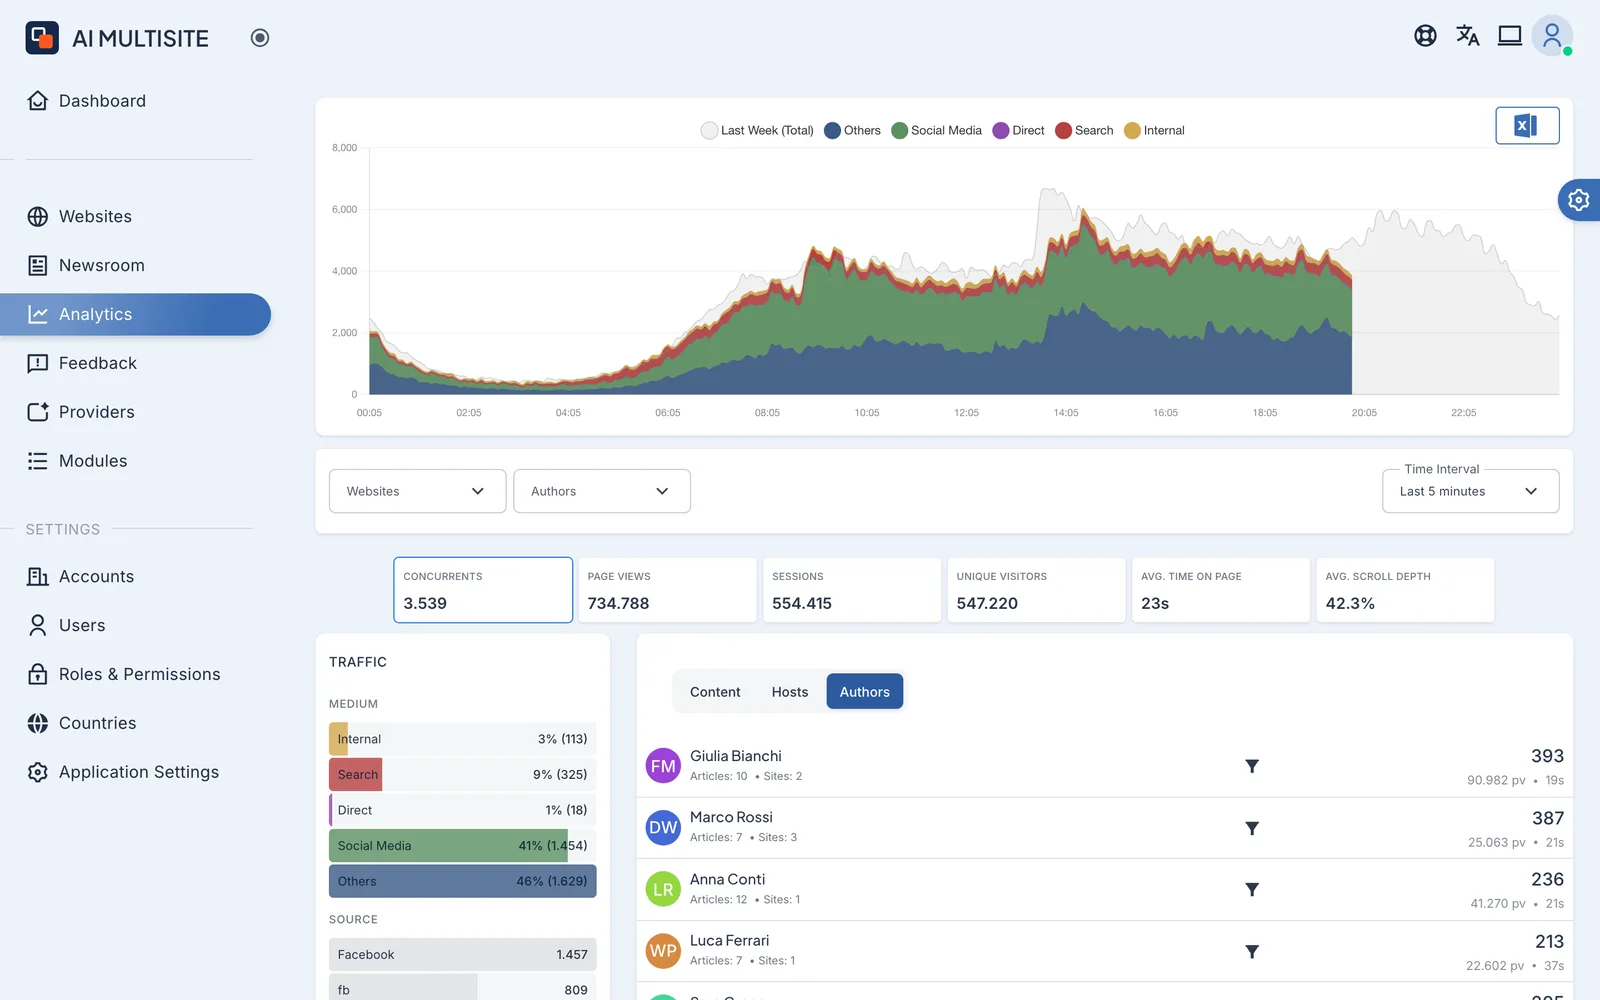Screen dimensions: 1600x1000
Task: Toggle Others legend series
Action: [x=852, y=131]
